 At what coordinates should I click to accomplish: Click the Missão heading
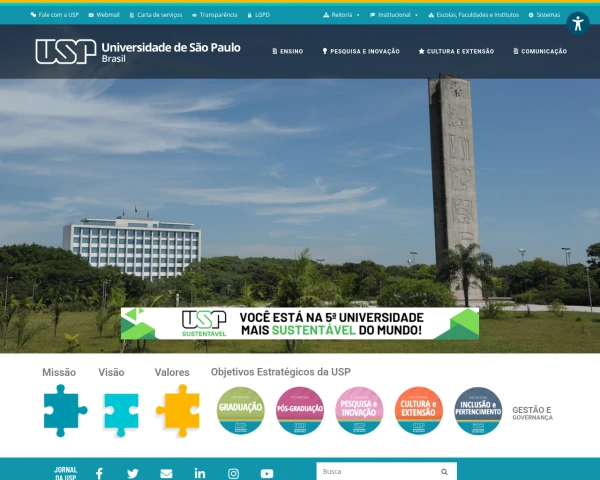tap(59, 372)
